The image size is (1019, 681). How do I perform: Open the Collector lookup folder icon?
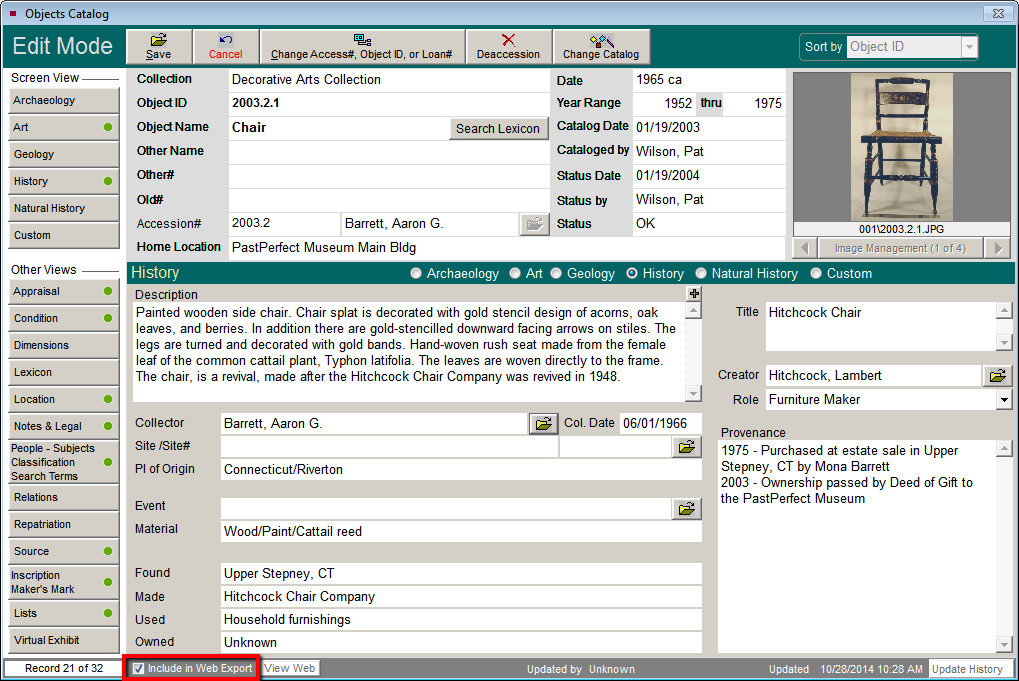pyautogui.click(x=543, y=422)
